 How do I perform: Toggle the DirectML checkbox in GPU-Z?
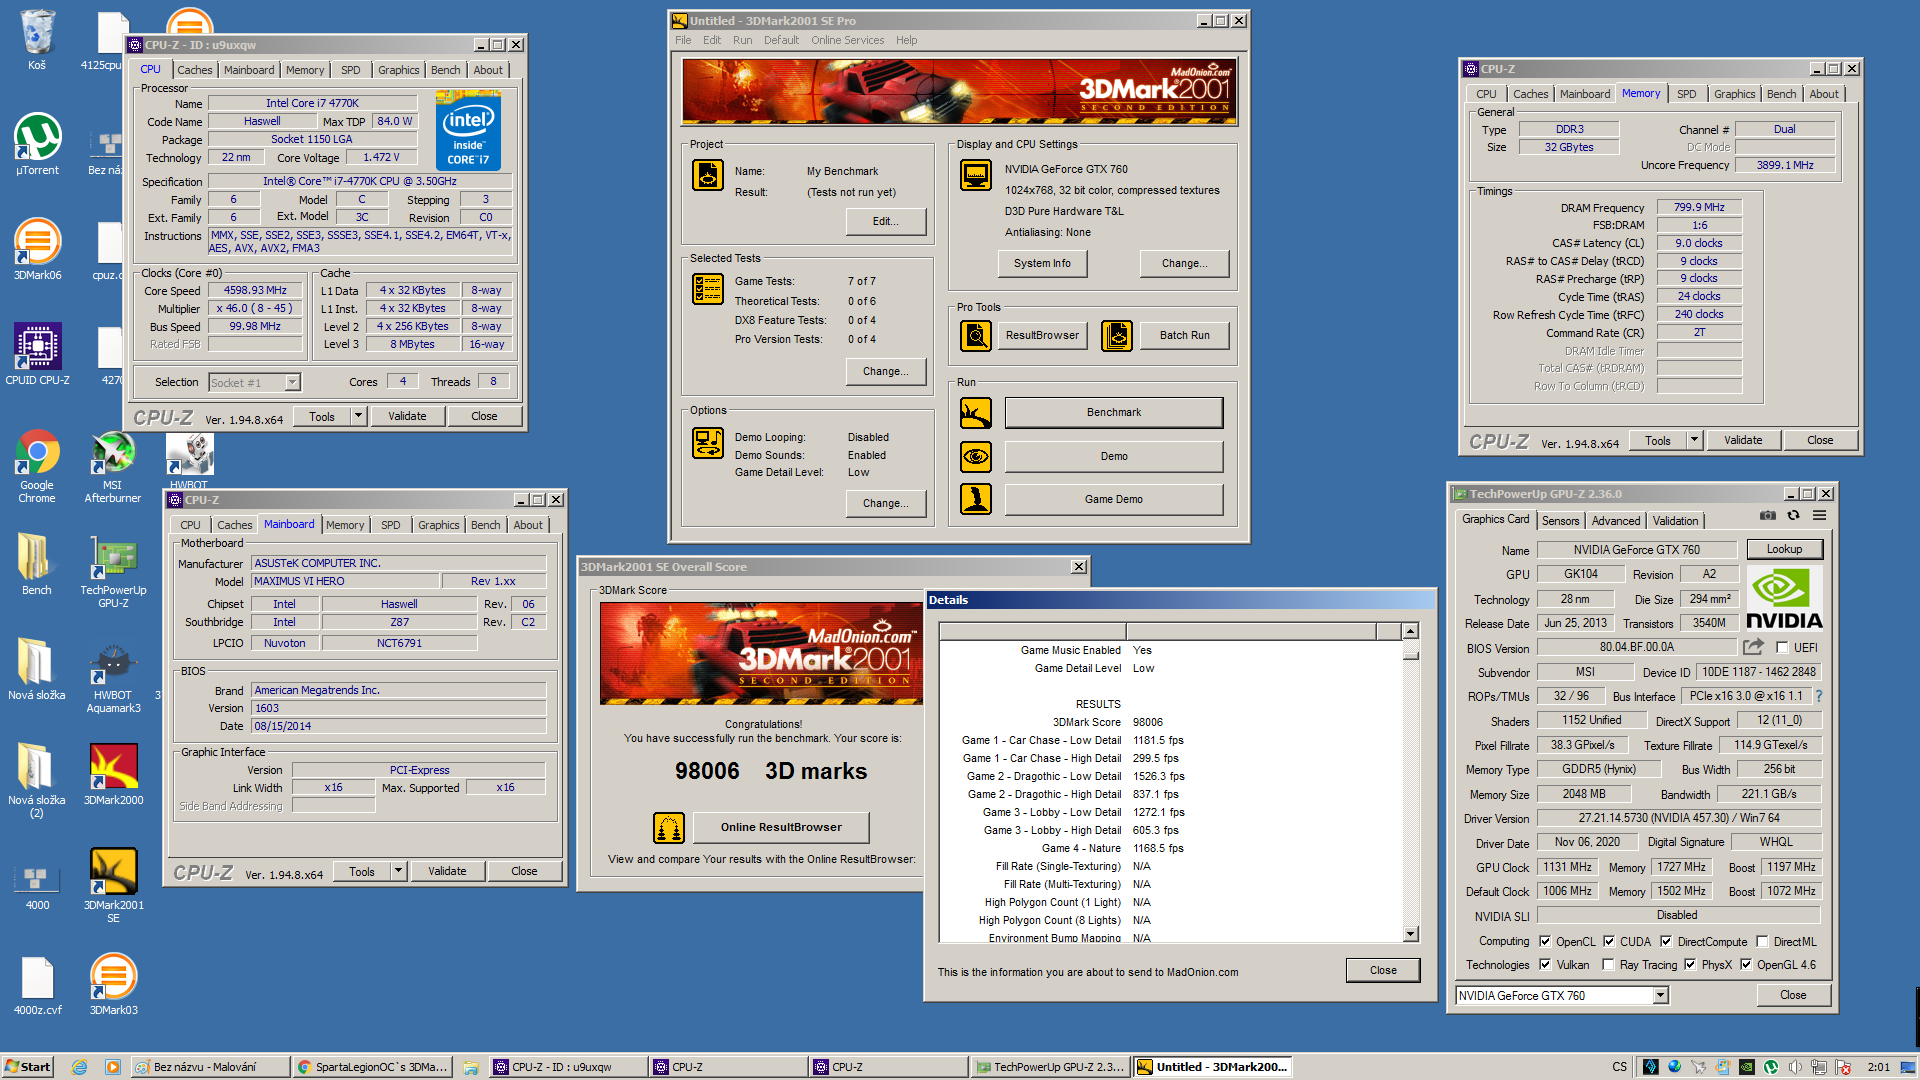1762,942
